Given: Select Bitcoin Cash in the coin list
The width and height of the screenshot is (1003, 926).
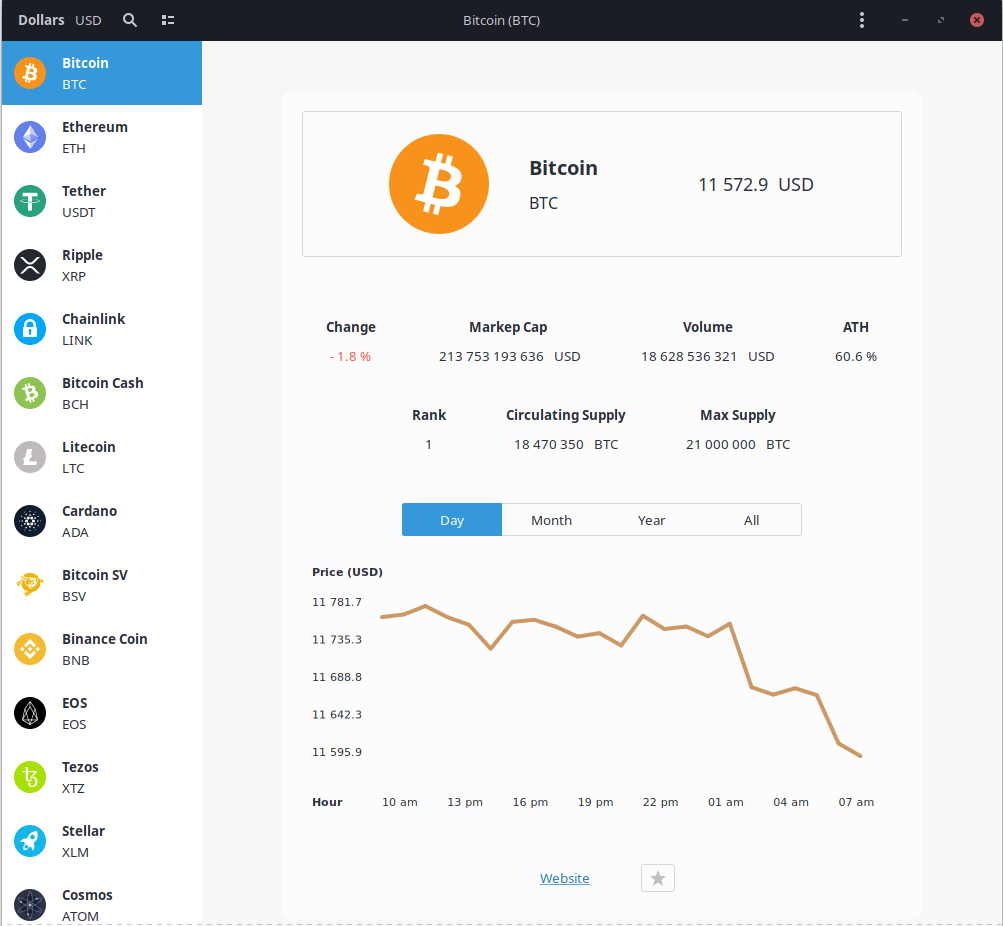Looking at the screenshot, I should [102, 393].
